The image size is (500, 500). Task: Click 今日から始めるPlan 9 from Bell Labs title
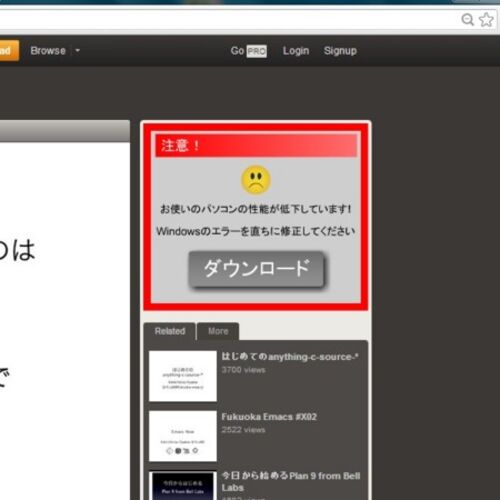(x=291, y=482)
